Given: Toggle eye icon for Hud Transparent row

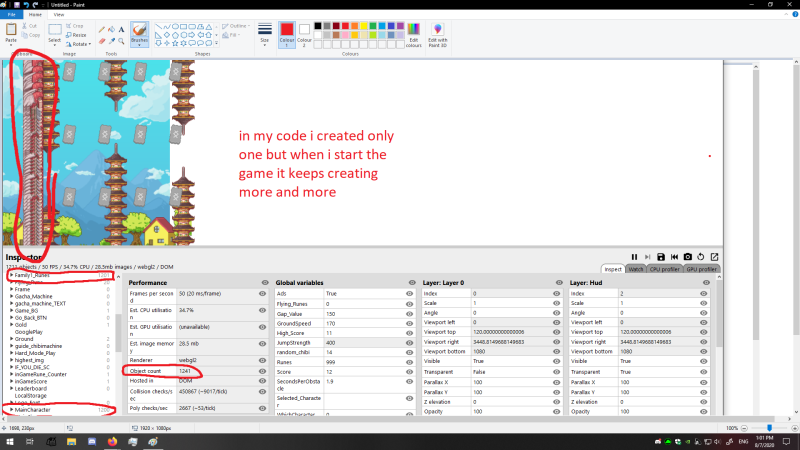Looking at the screenshot, I should [704, 371].
